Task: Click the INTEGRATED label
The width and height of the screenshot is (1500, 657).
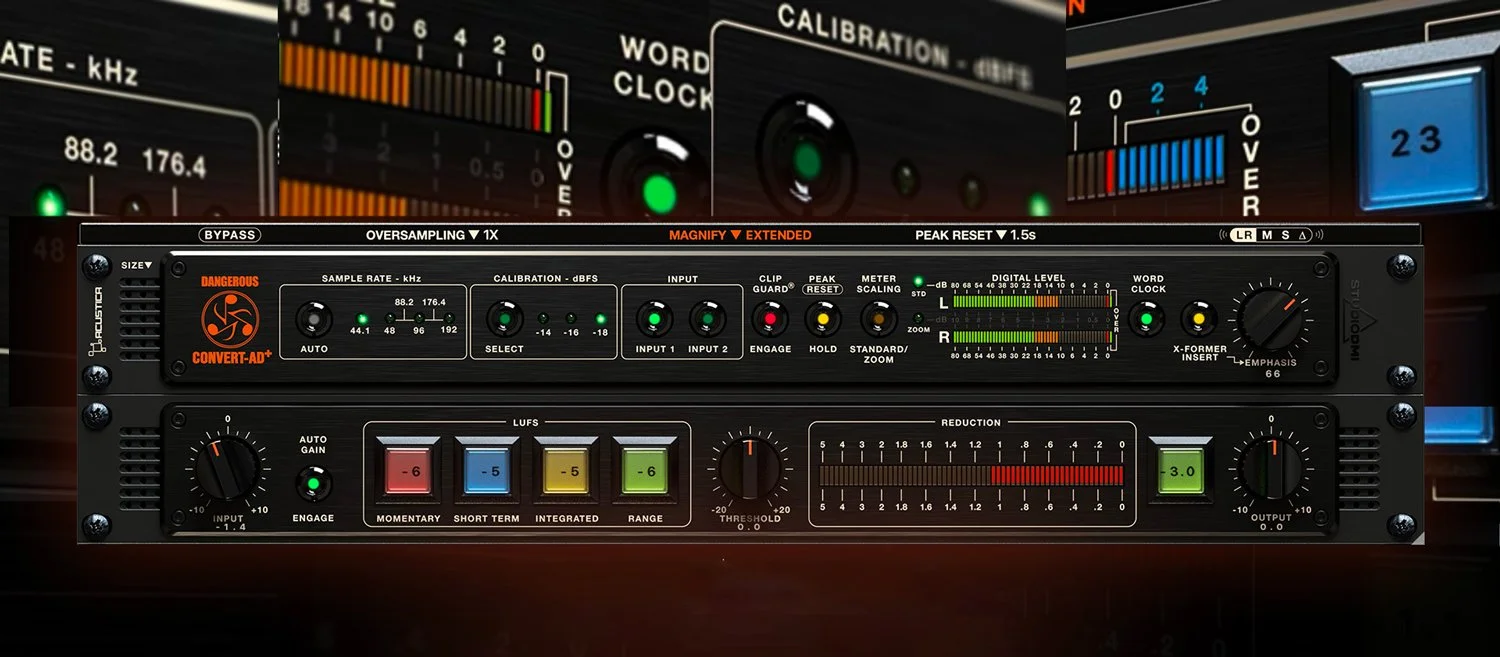Action: (x=566, y=518)
